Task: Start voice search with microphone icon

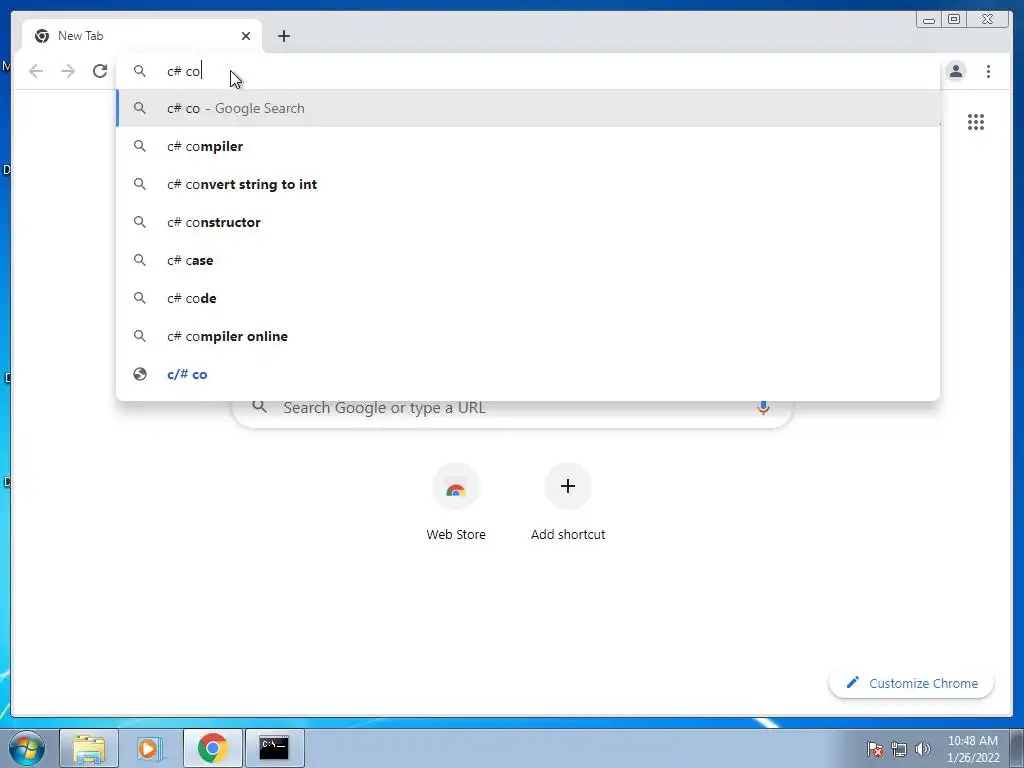Action: tap(763, 408)
